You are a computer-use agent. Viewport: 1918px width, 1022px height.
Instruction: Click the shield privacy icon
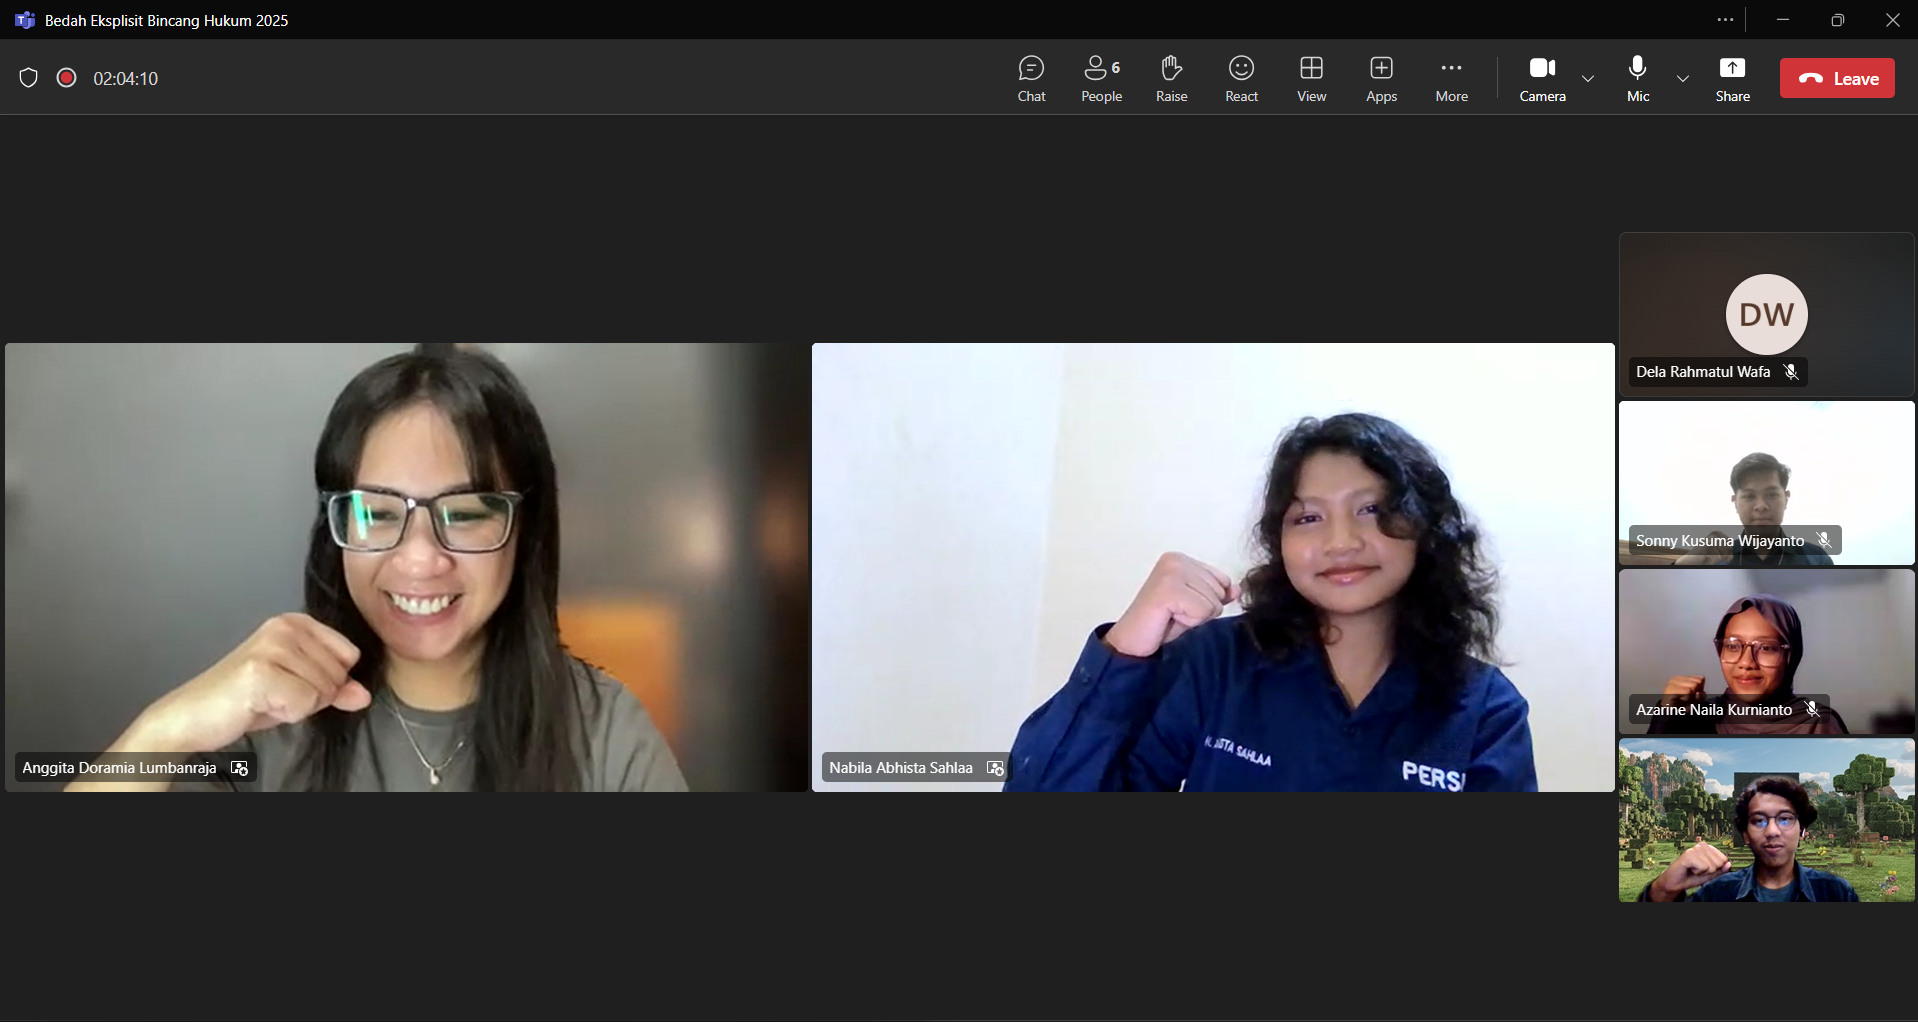(29, 78)
